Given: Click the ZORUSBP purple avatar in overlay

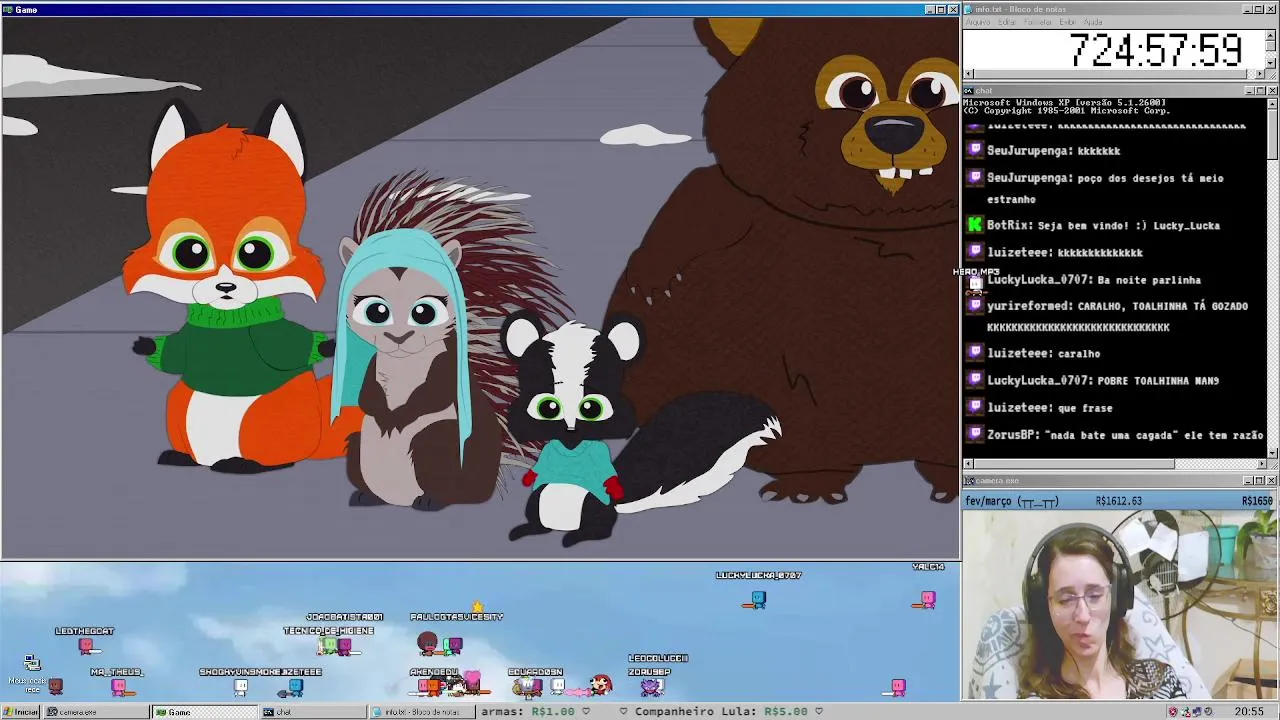Looking at the screenshot, I should (652, 687).
